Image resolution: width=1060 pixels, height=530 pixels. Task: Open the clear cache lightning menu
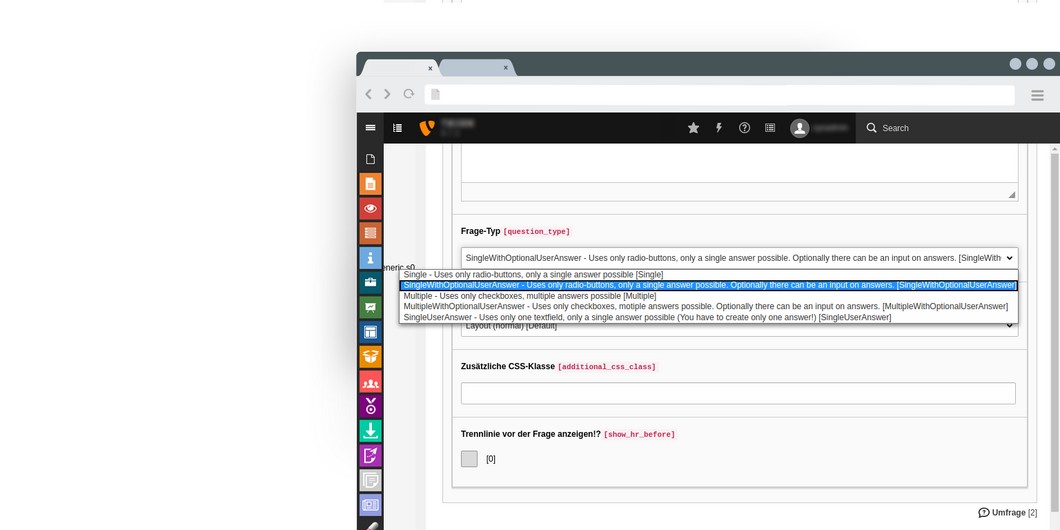719,128
